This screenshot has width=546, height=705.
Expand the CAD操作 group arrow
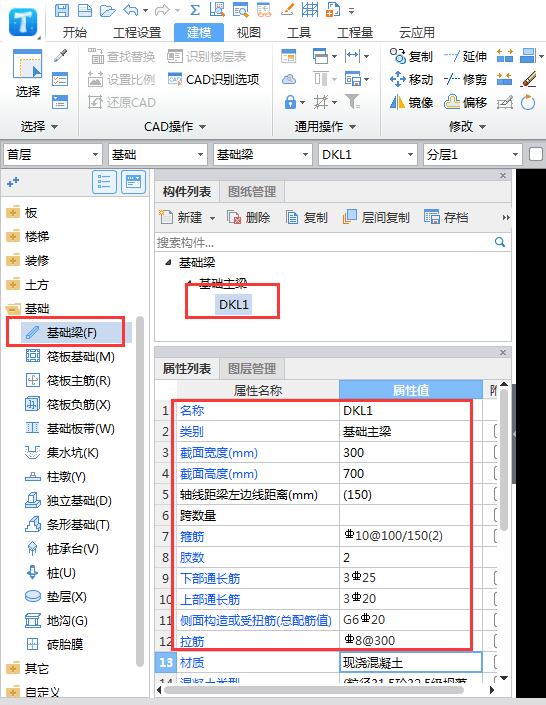(x=203, y=127)
